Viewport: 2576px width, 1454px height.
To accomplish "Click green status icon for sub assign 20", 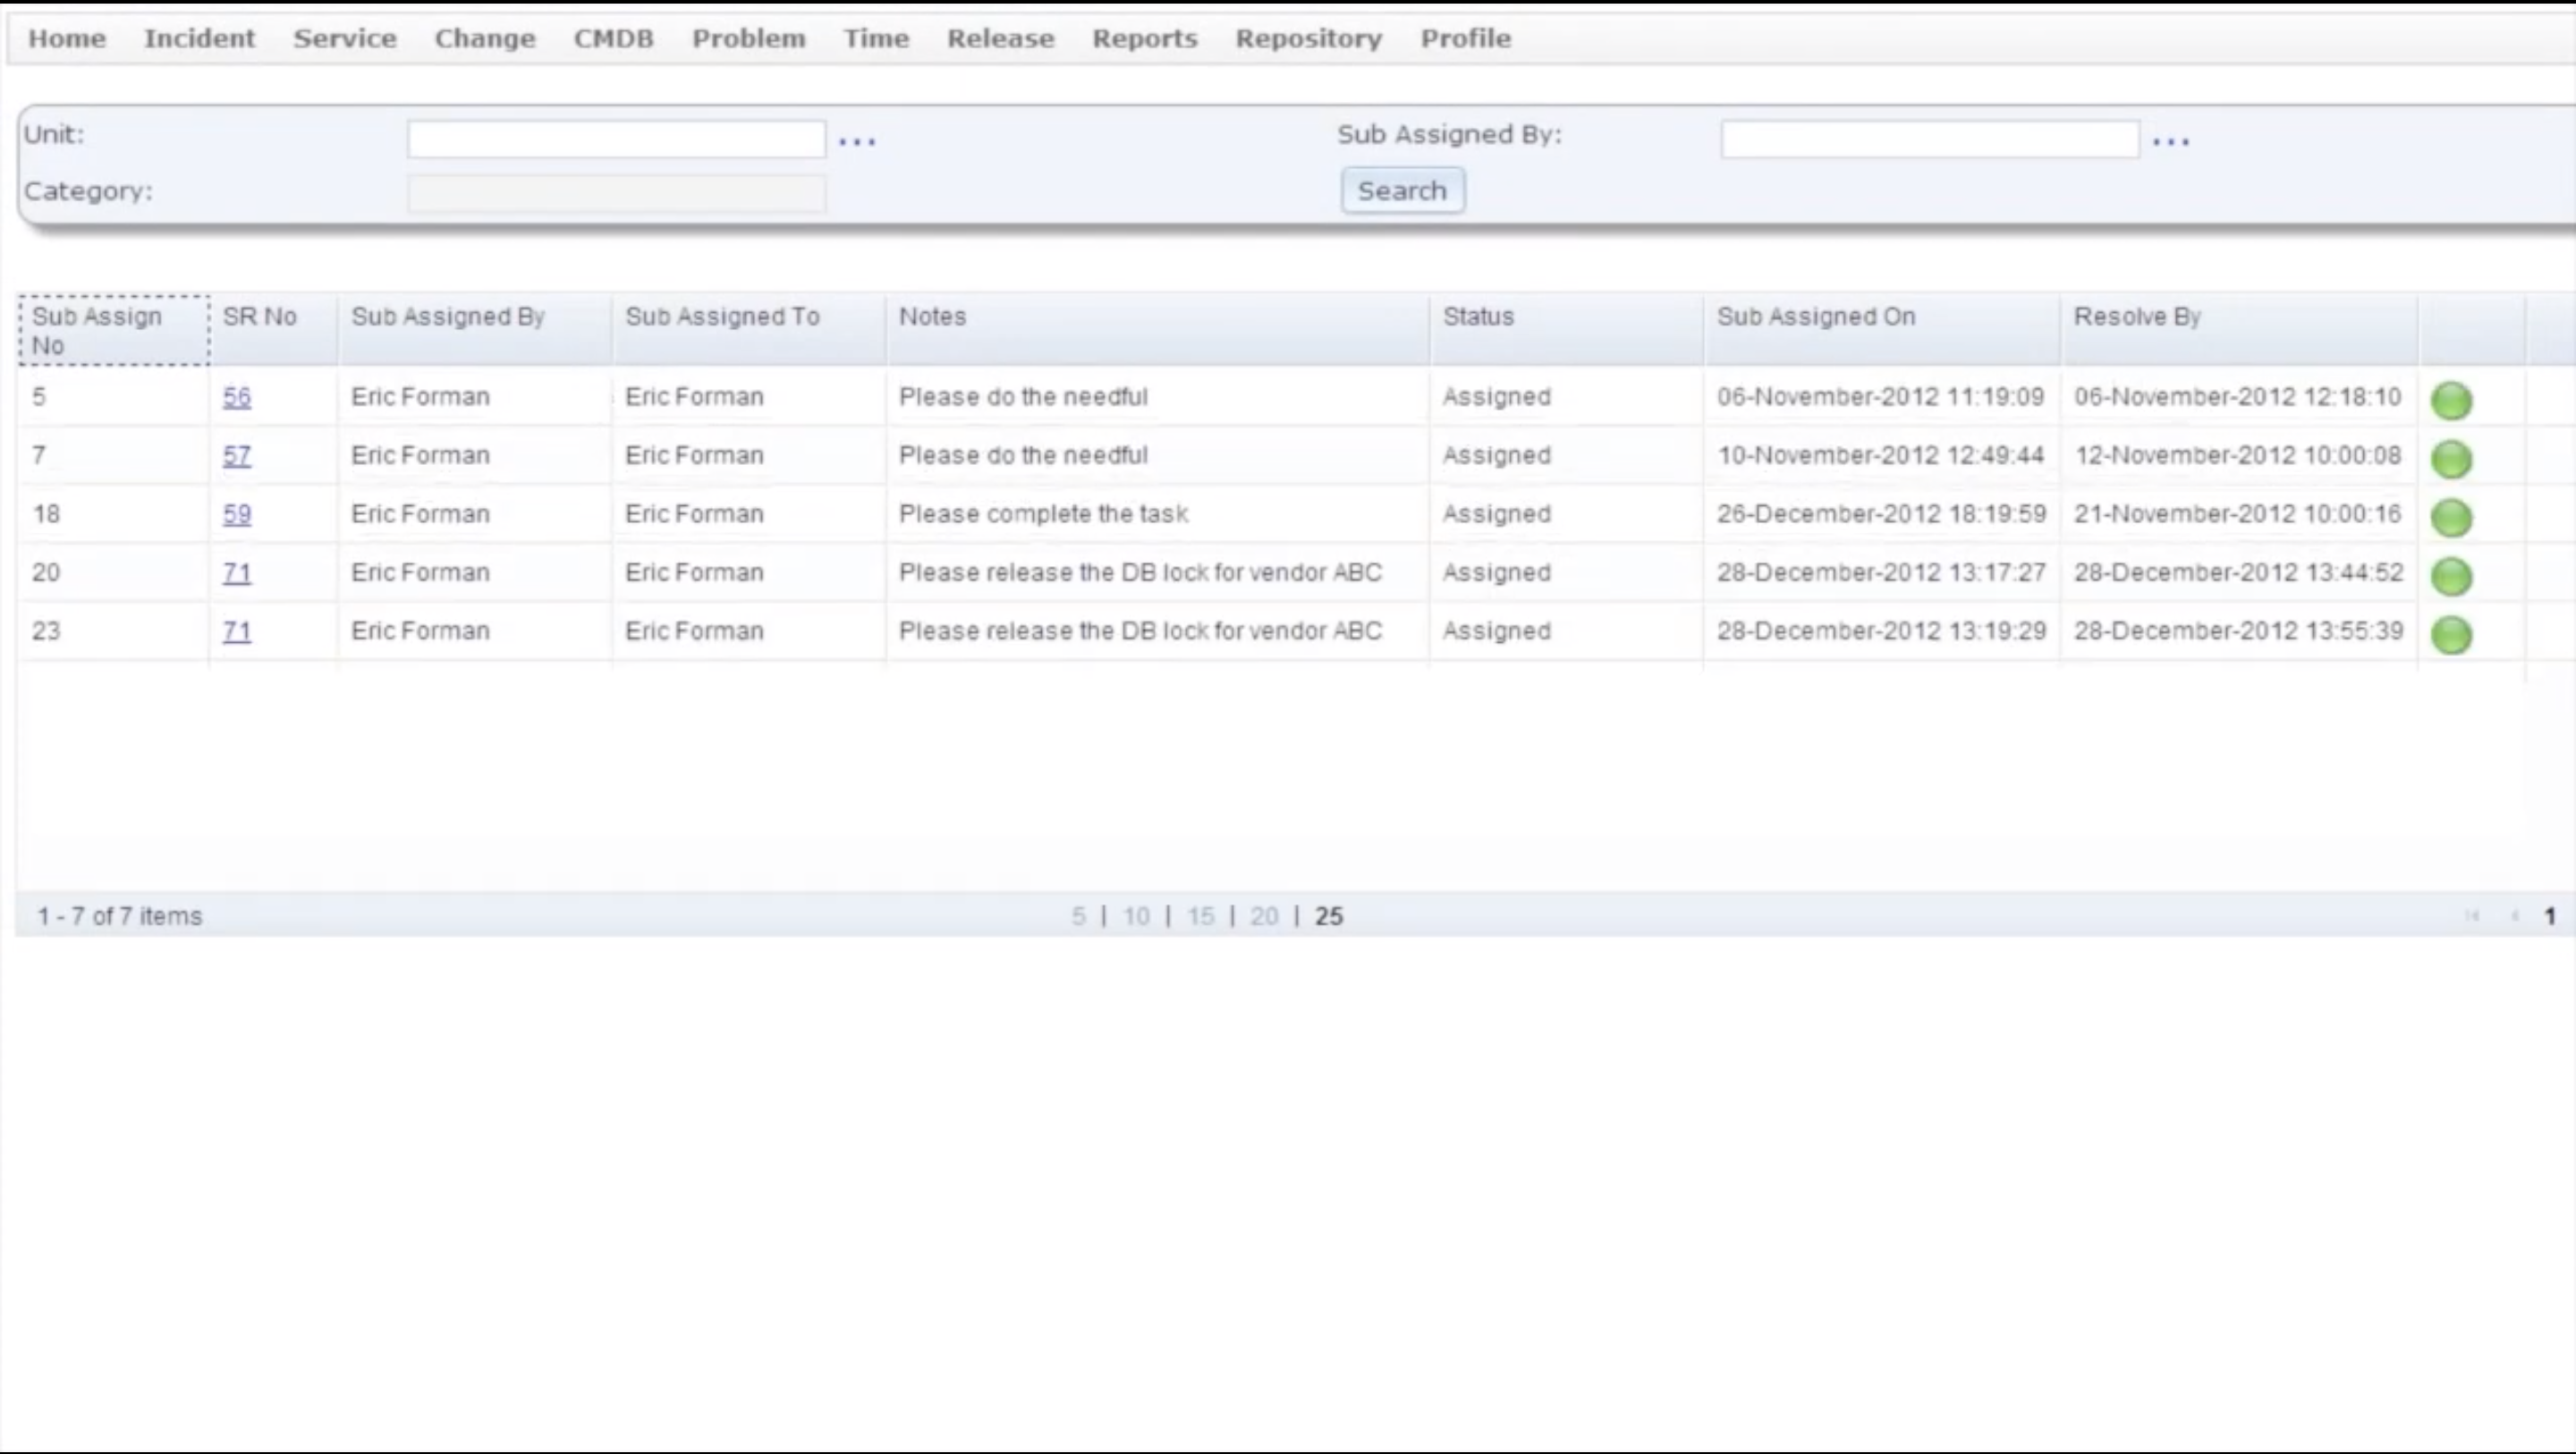I will click(x=2451, y=576).
